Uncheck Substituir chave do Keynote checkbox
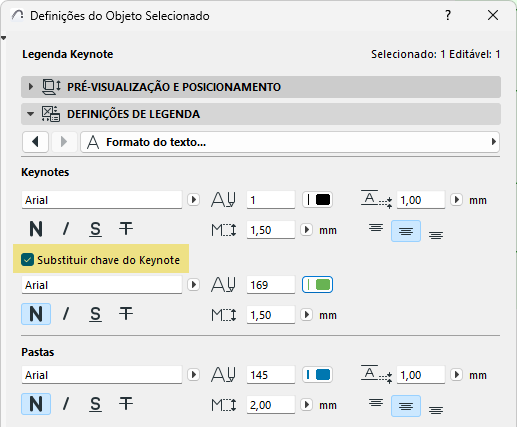The width and height of the screenshot is (517, 427). pyautogui.click(x=27, y=260)
